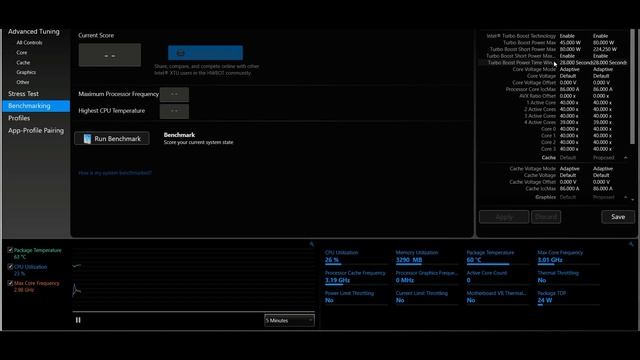The height and width of the screenshot is (360, 640).
Task: Pause the monitoring graph
Action: tap(78, 320)
